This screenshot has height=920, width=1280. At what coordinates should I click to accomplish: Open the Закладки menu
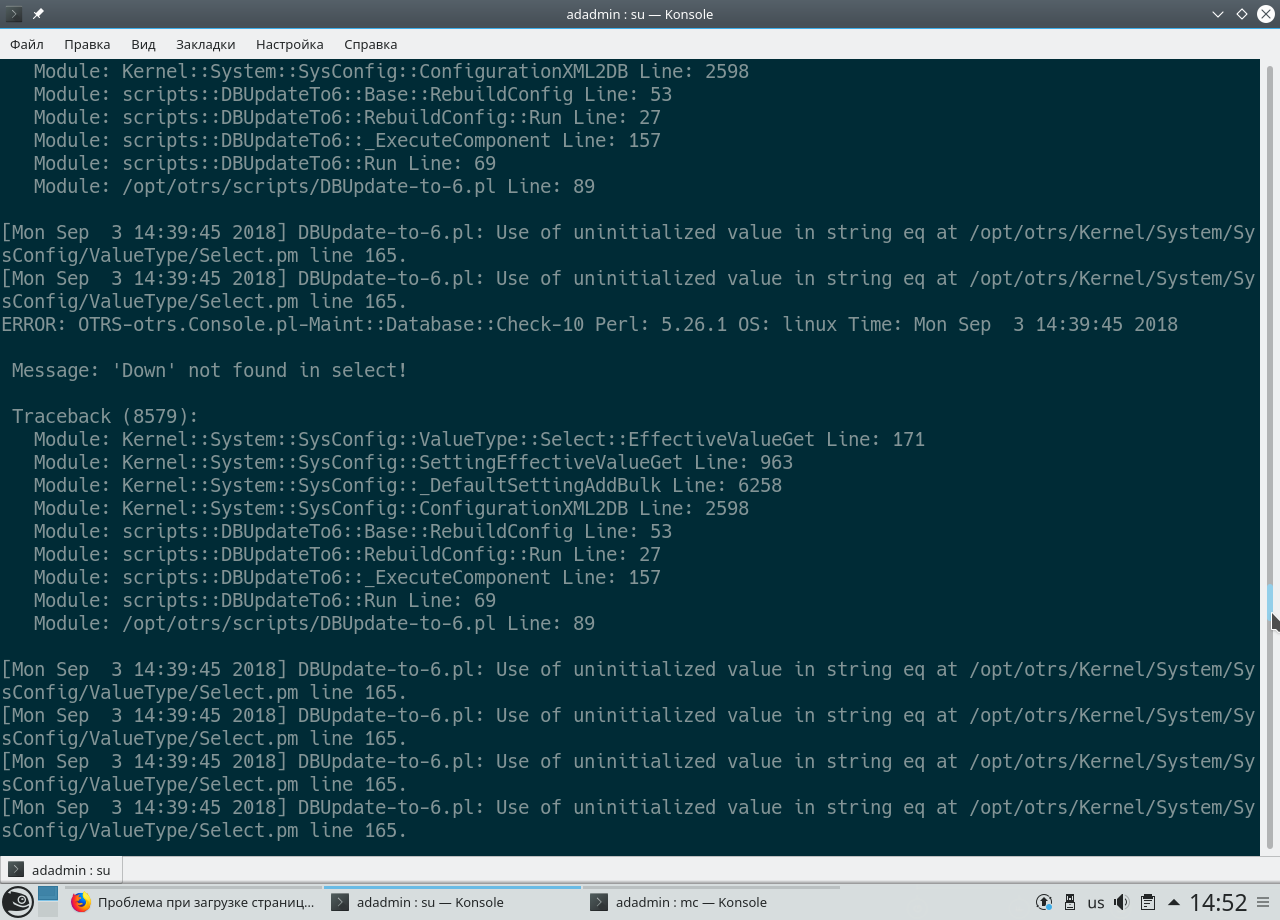click(206, 44)
